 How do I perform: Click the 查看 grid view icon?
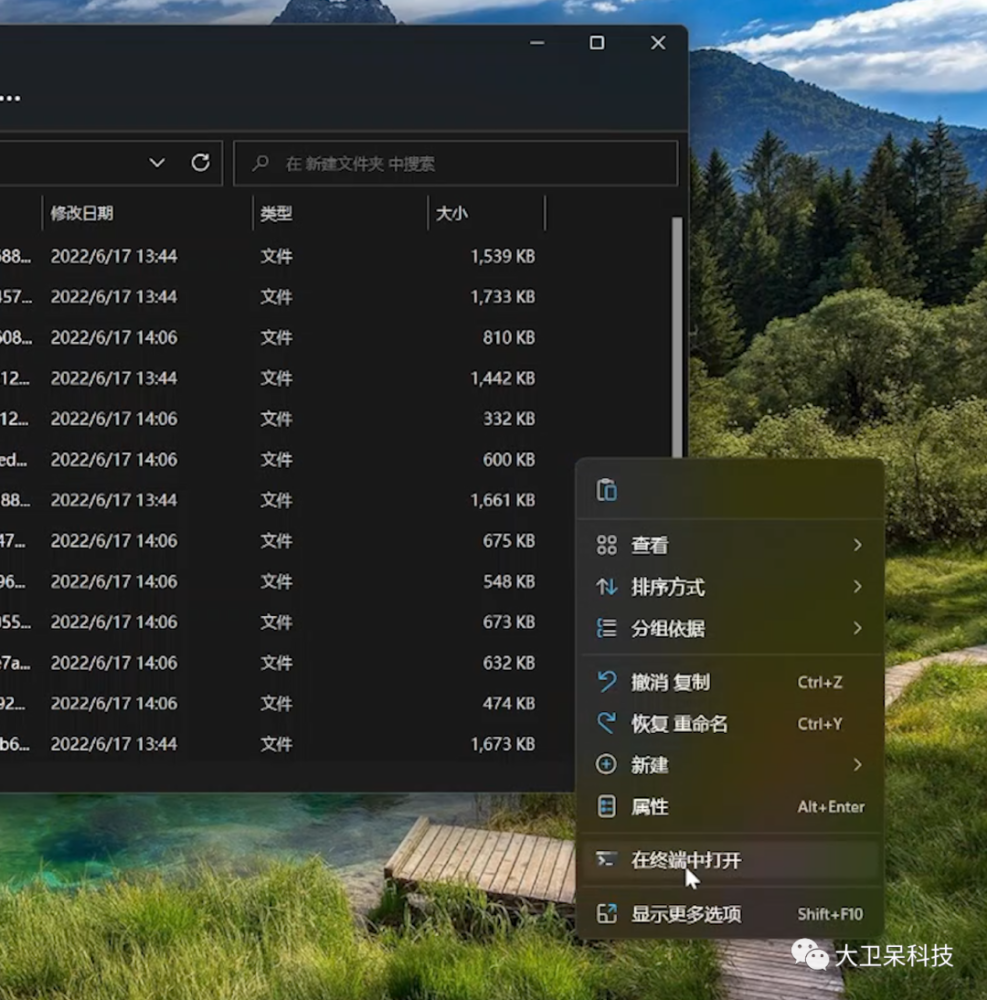pos(606,545)
